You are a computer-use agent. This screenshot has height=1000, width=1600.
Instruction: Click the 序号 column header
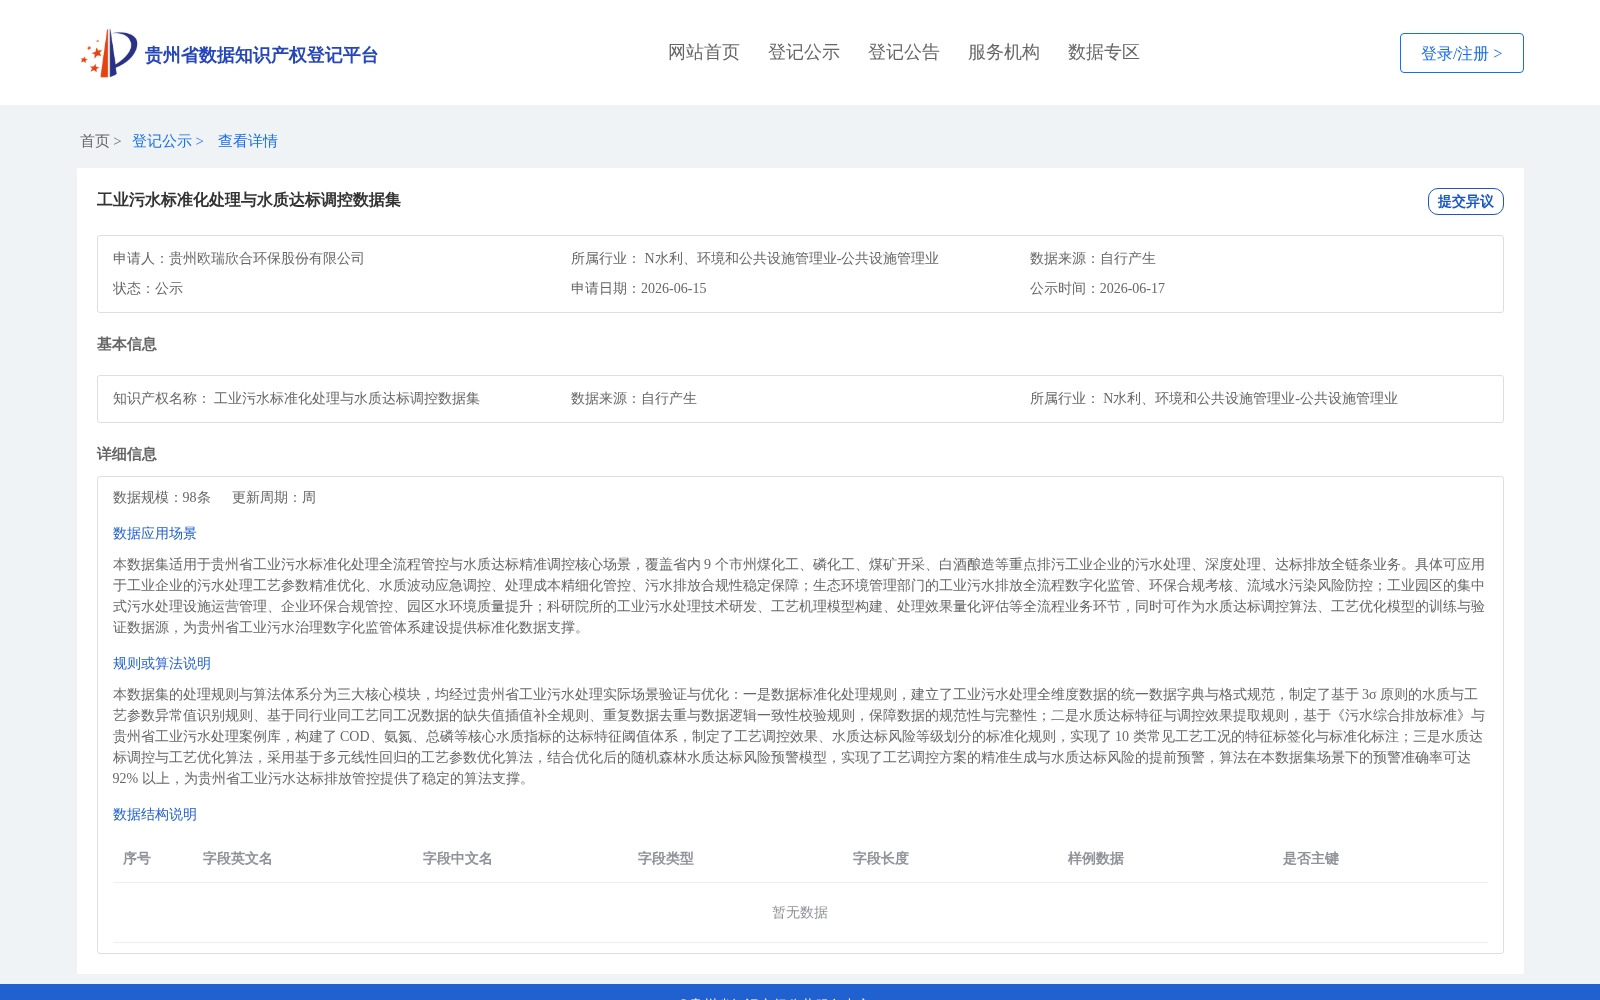[137, 858]
